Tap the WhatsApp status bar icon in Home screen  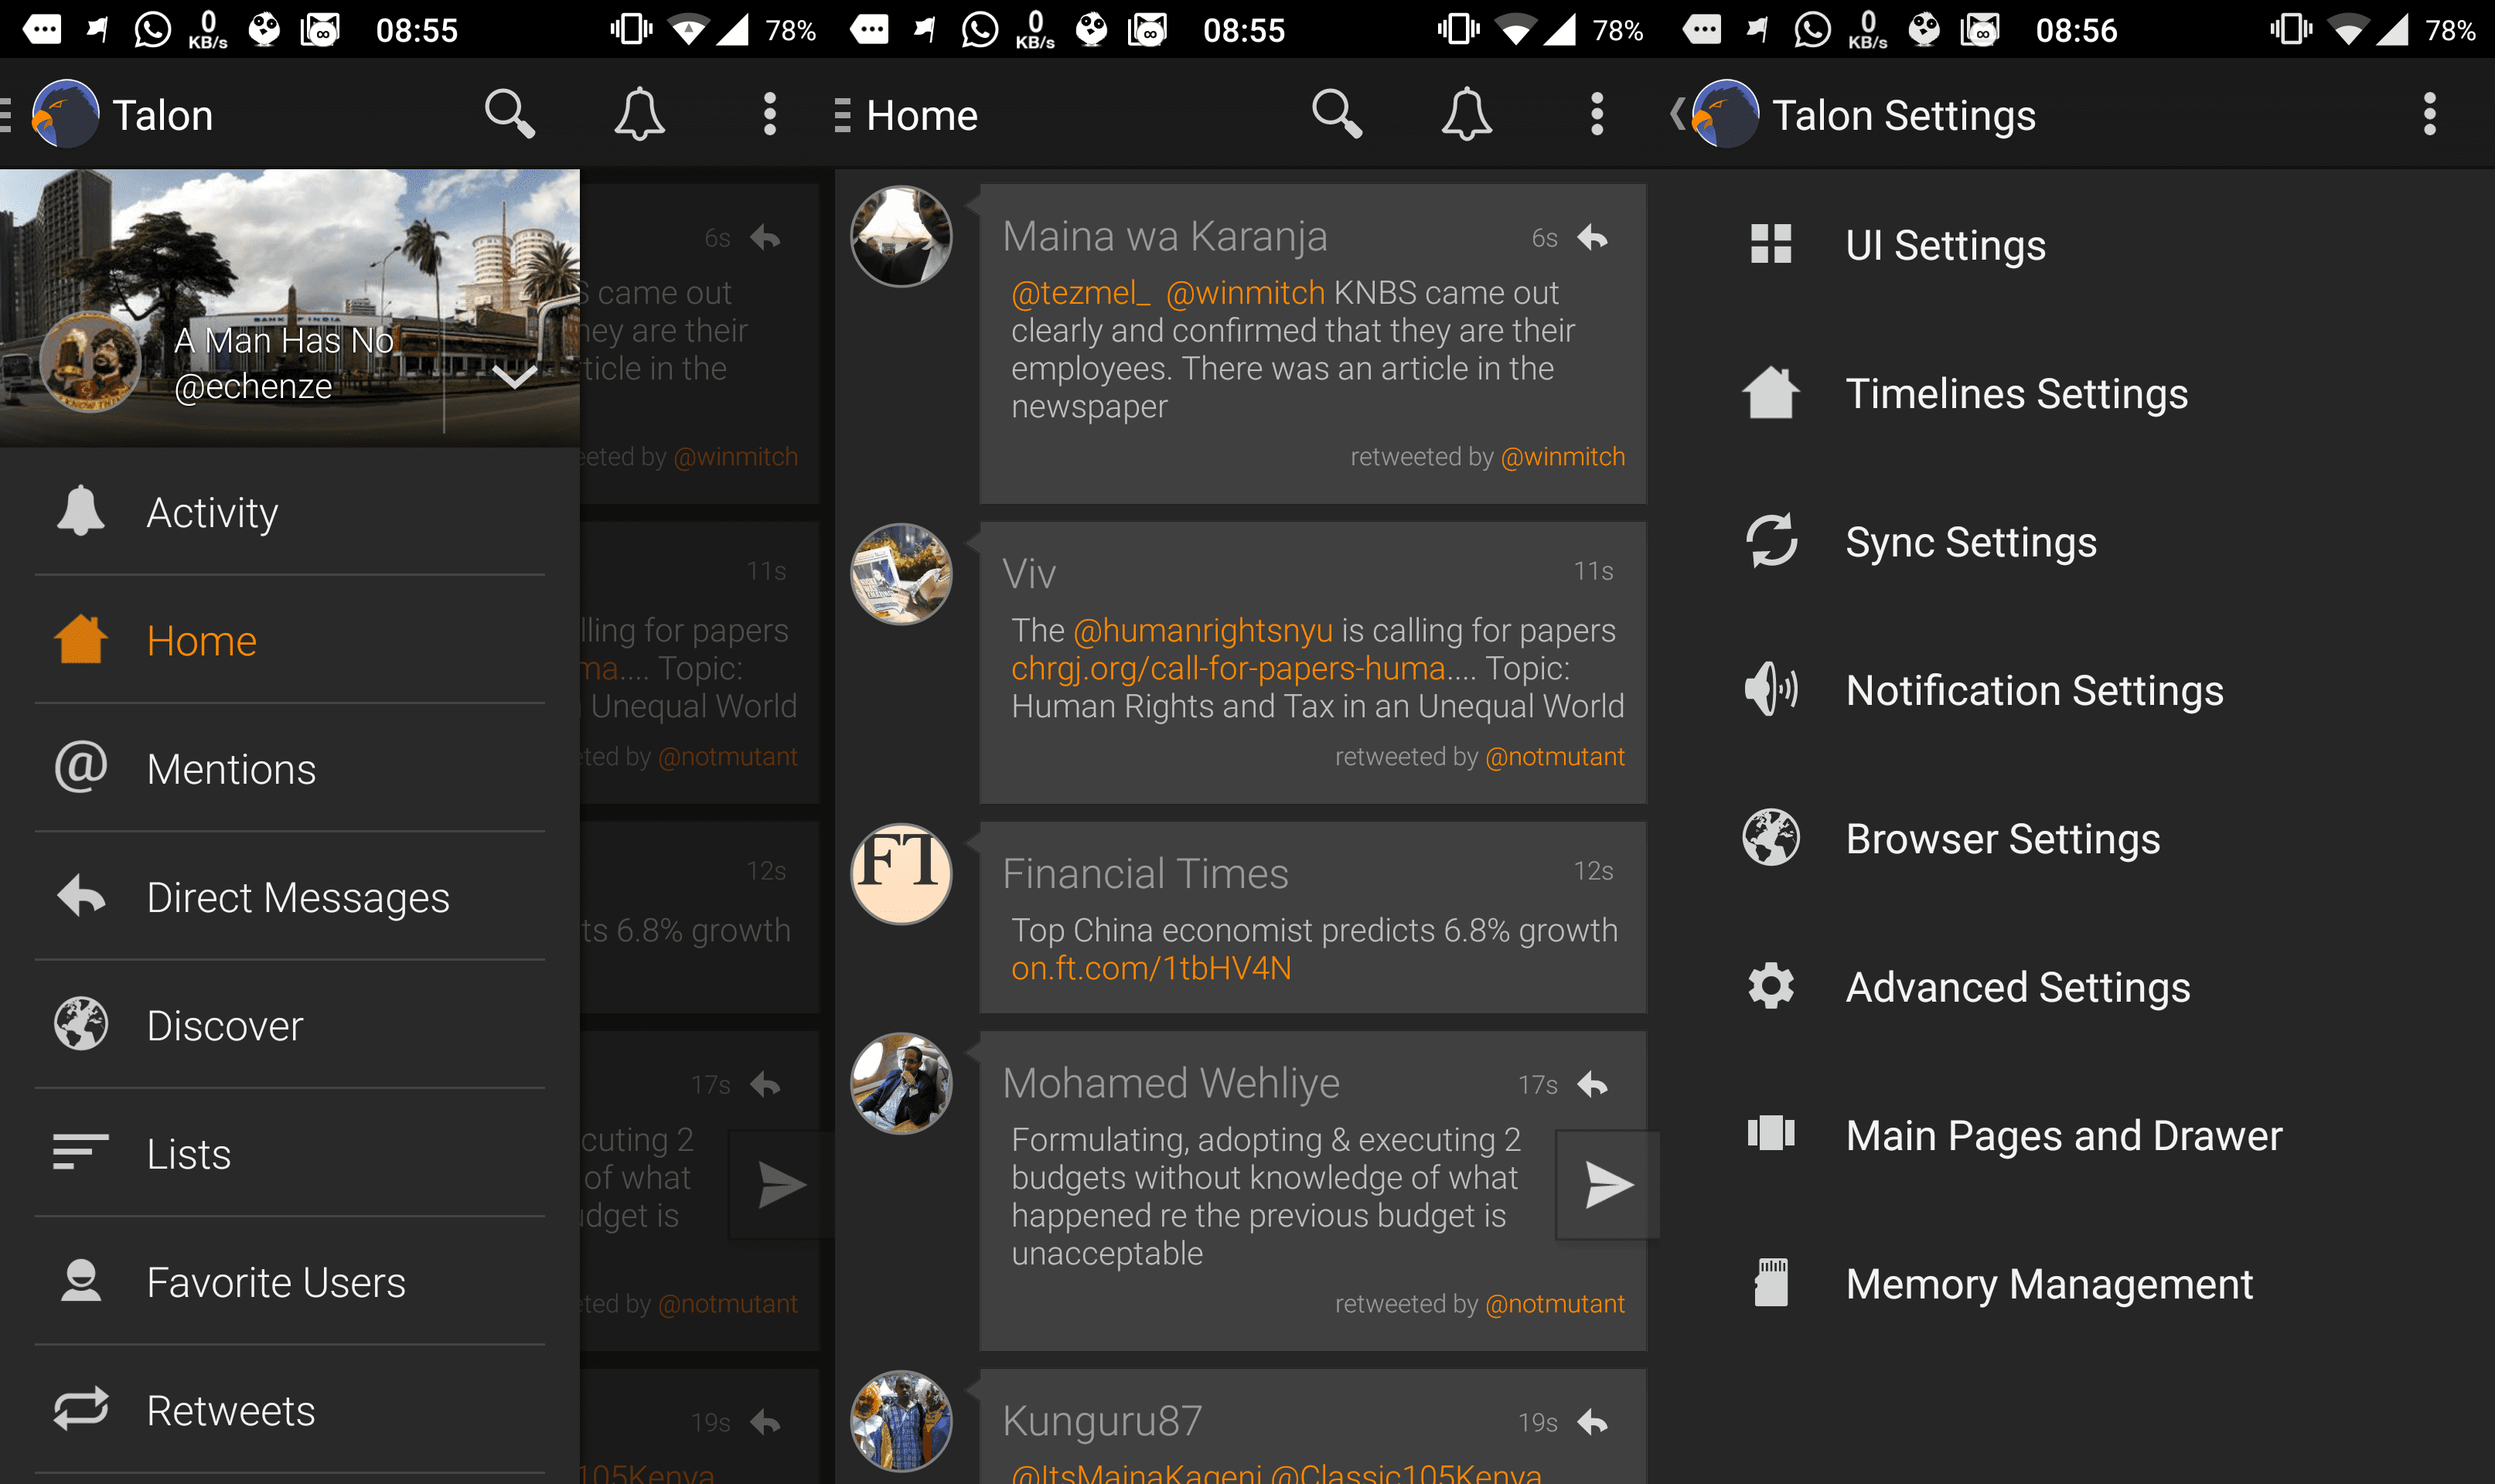click(979, 29)
